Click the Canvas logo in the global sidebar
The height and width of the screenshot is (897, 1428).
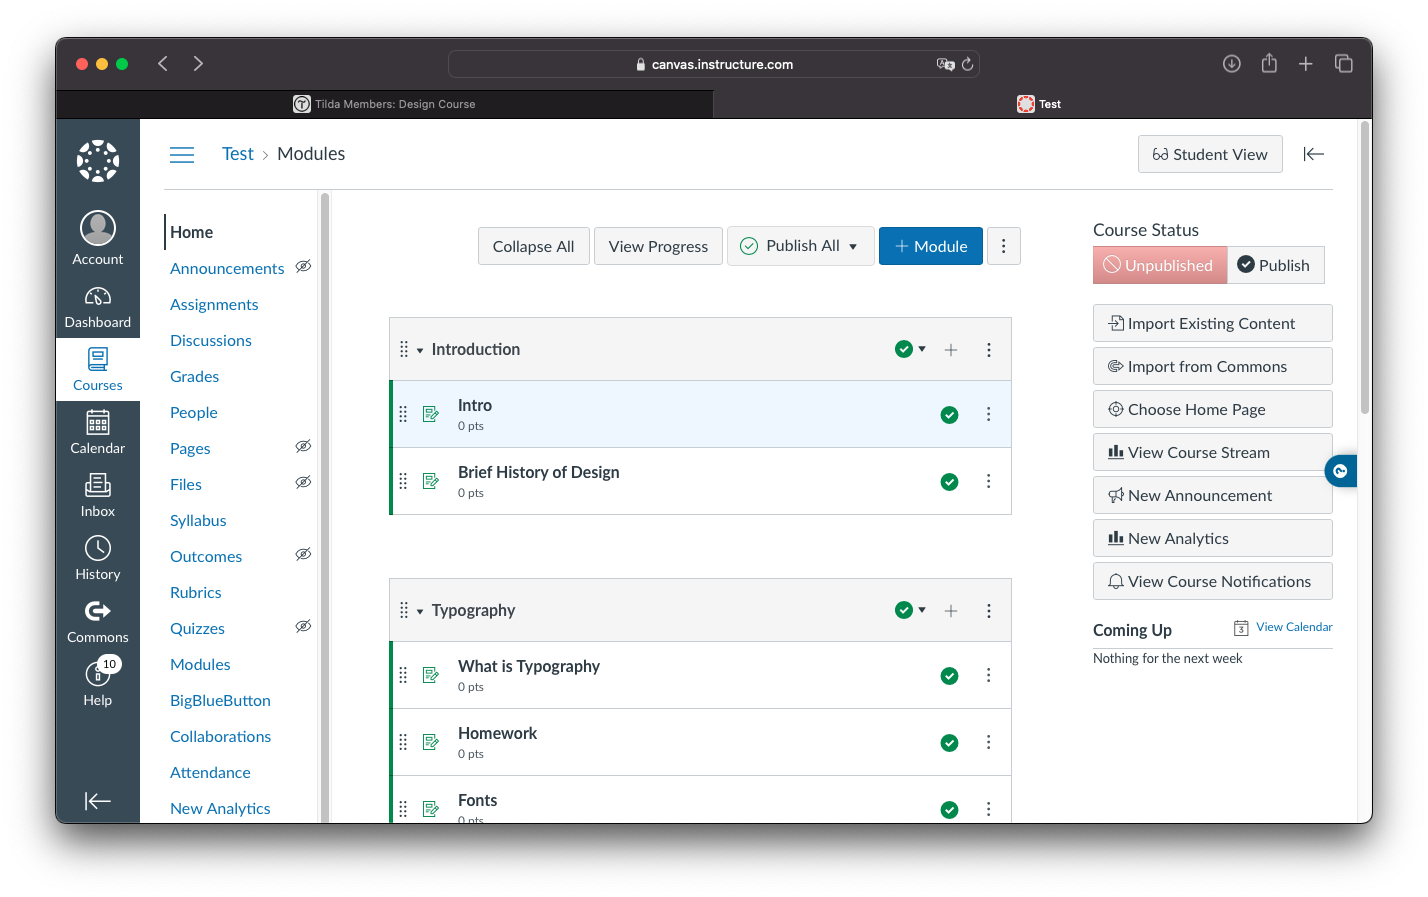coord(98,161)
